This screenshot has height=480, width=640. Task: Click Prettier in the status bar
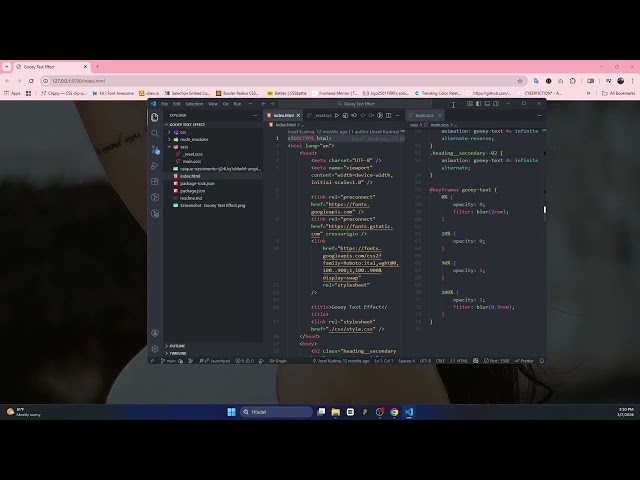524,361
